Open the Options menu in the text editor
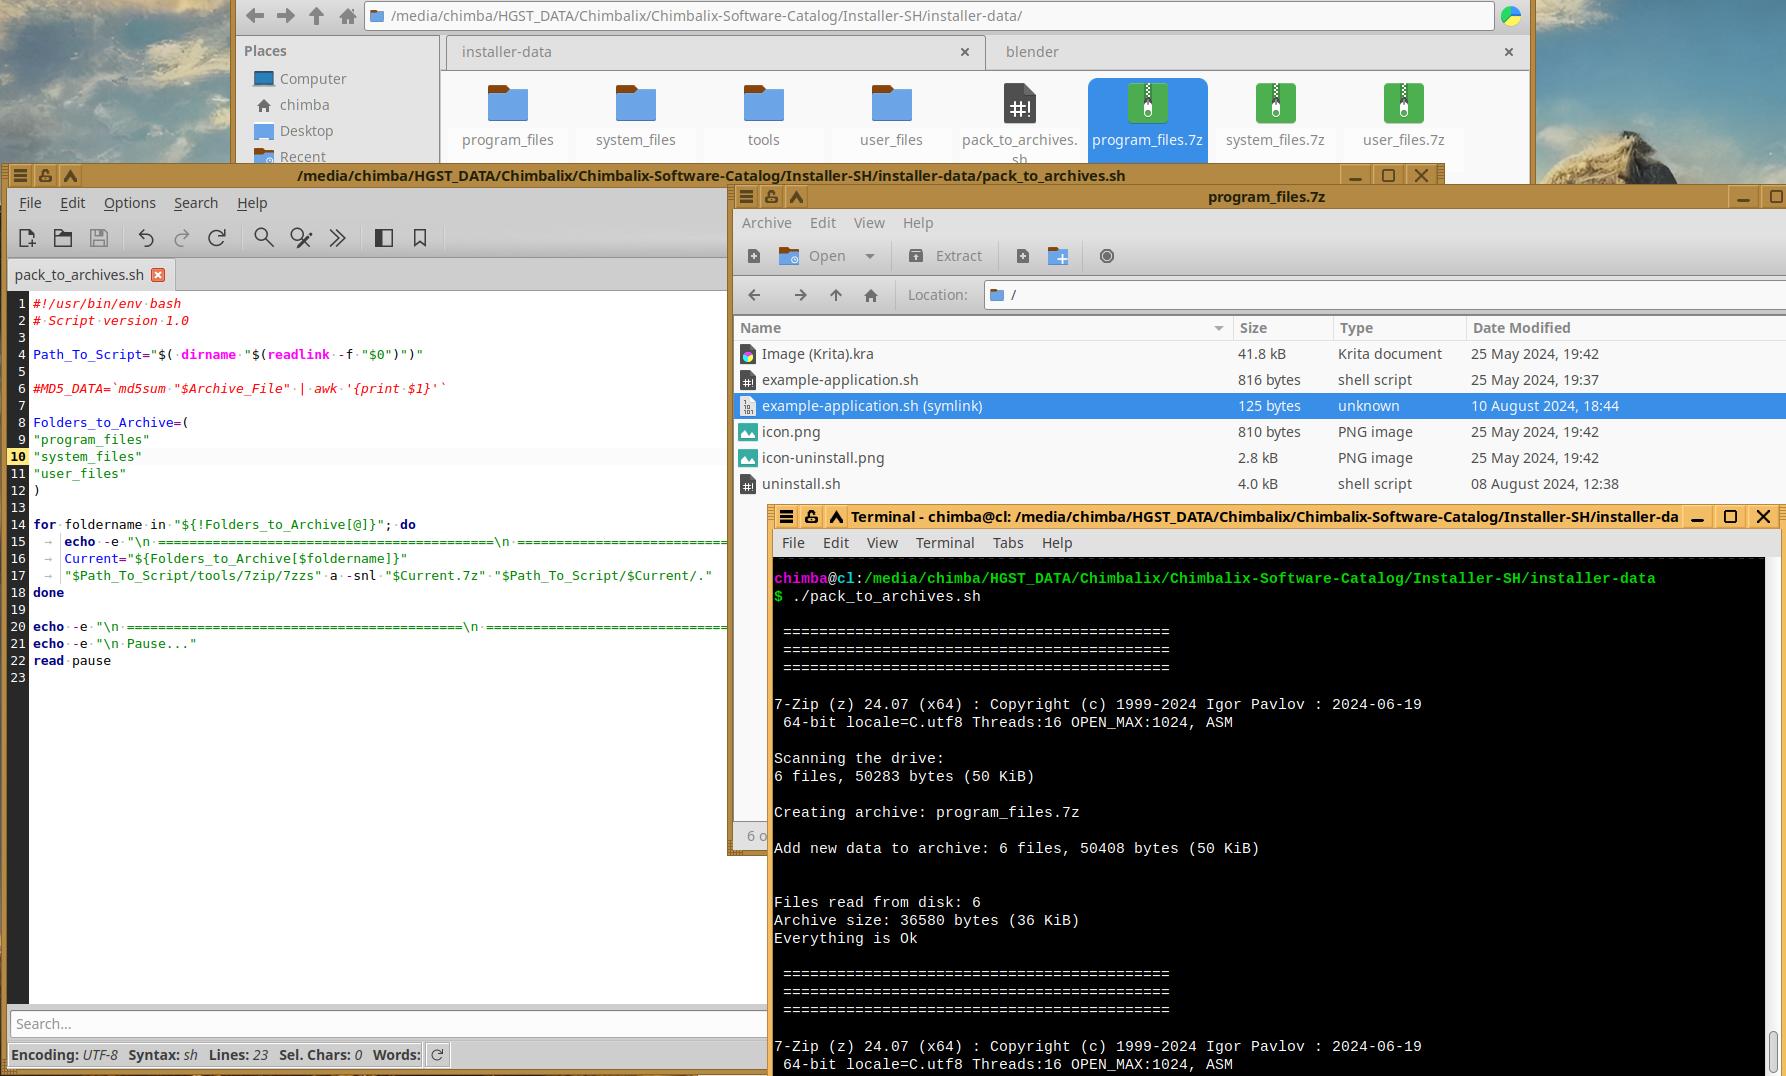Screen dimensions: 1786x1076 pos(130,203)
